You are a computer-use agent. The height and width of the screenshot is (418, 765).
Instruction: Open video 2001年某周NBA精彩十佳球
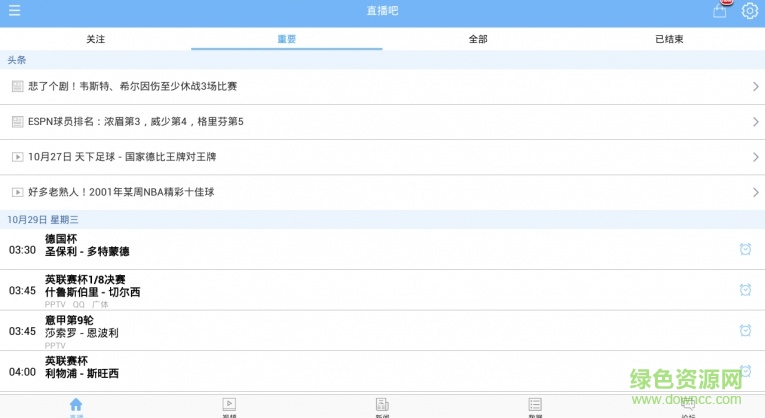[382, 192]
